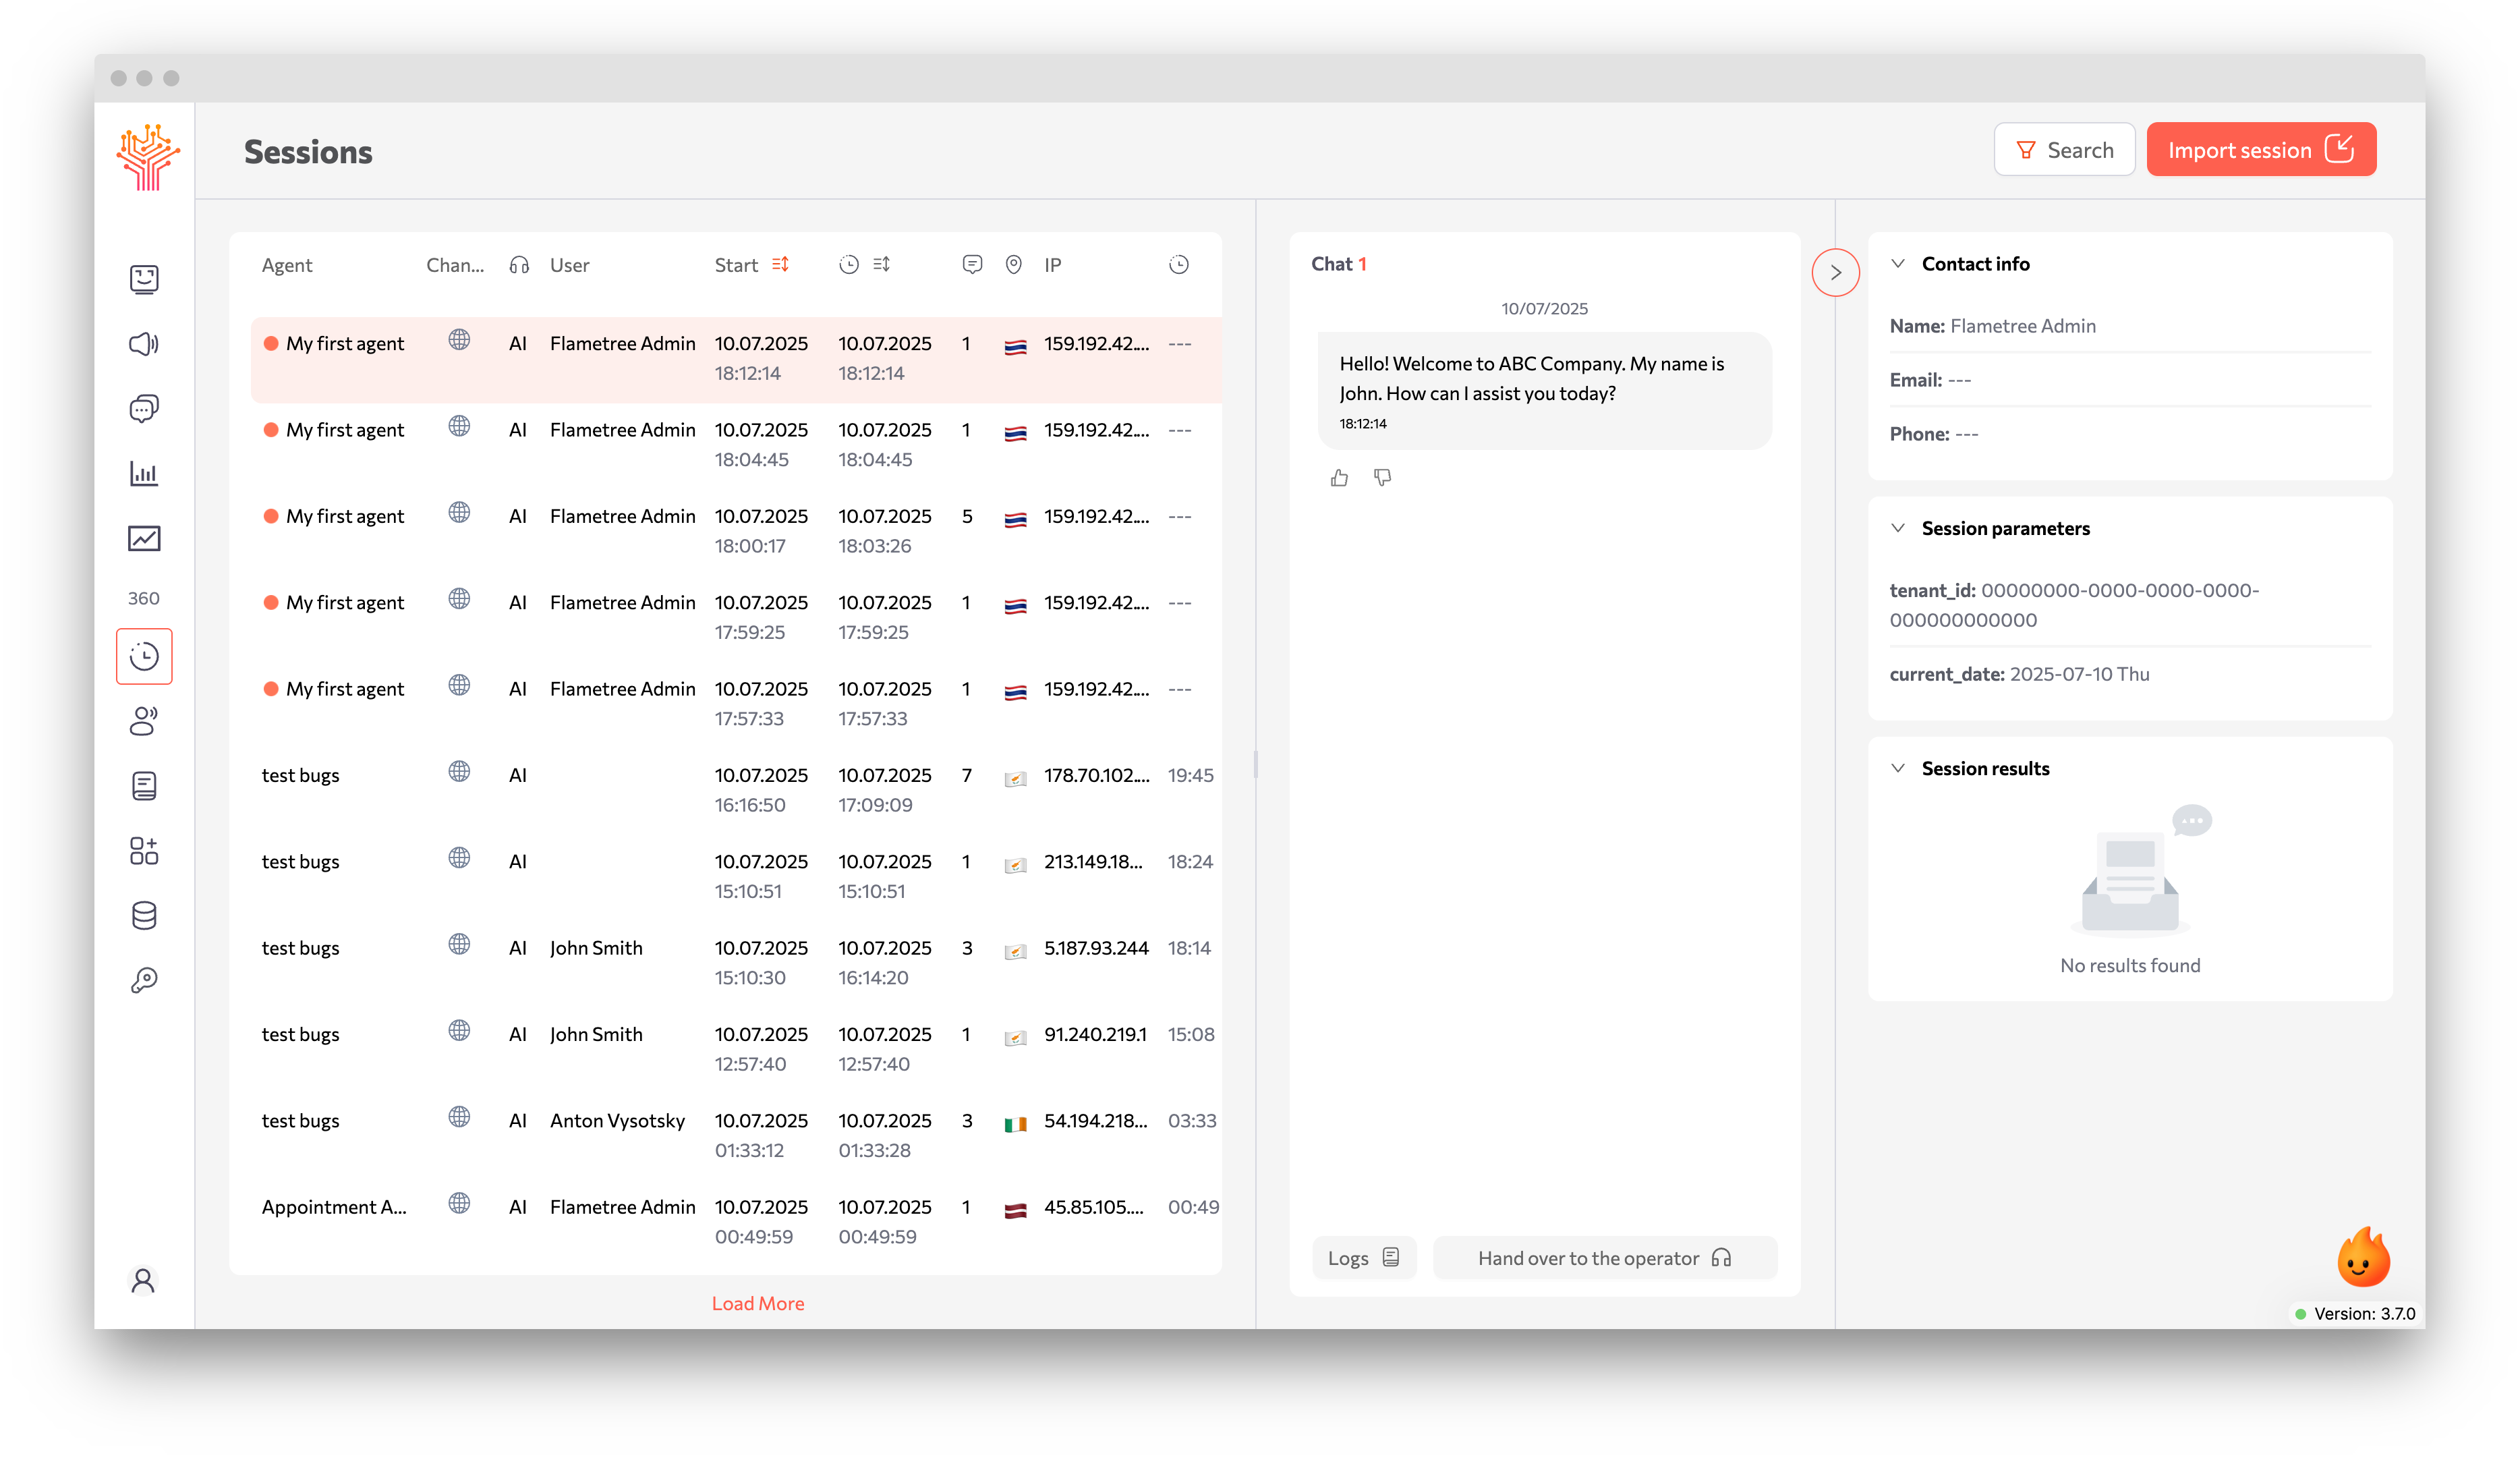This screenshot has height=1464, width=2520.
Task: Select the test bugs session started 15:10:51
Action: tap(736, 877)
